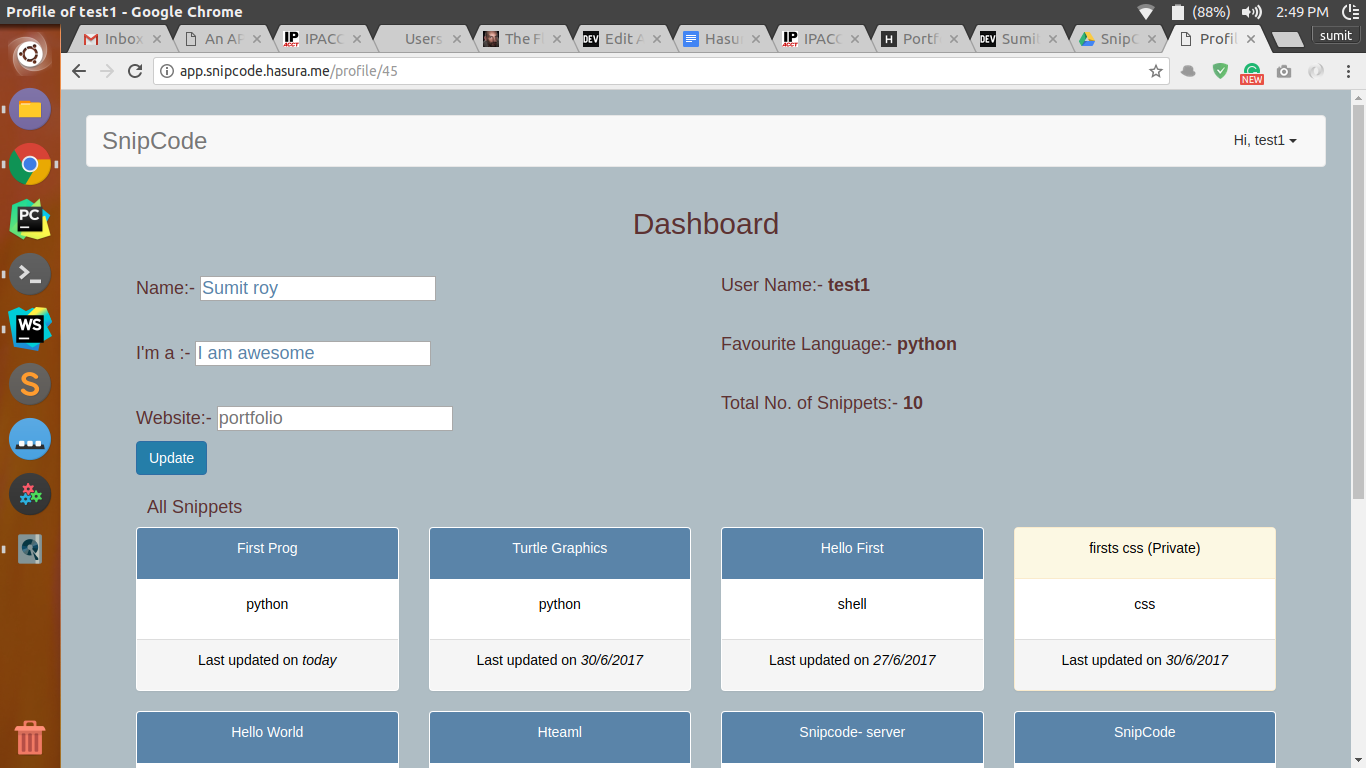Switch to the DEV 'Edit A' tab
This screenshot has height=768, width=1366.
pyautogui.click(x=621, y=39)
